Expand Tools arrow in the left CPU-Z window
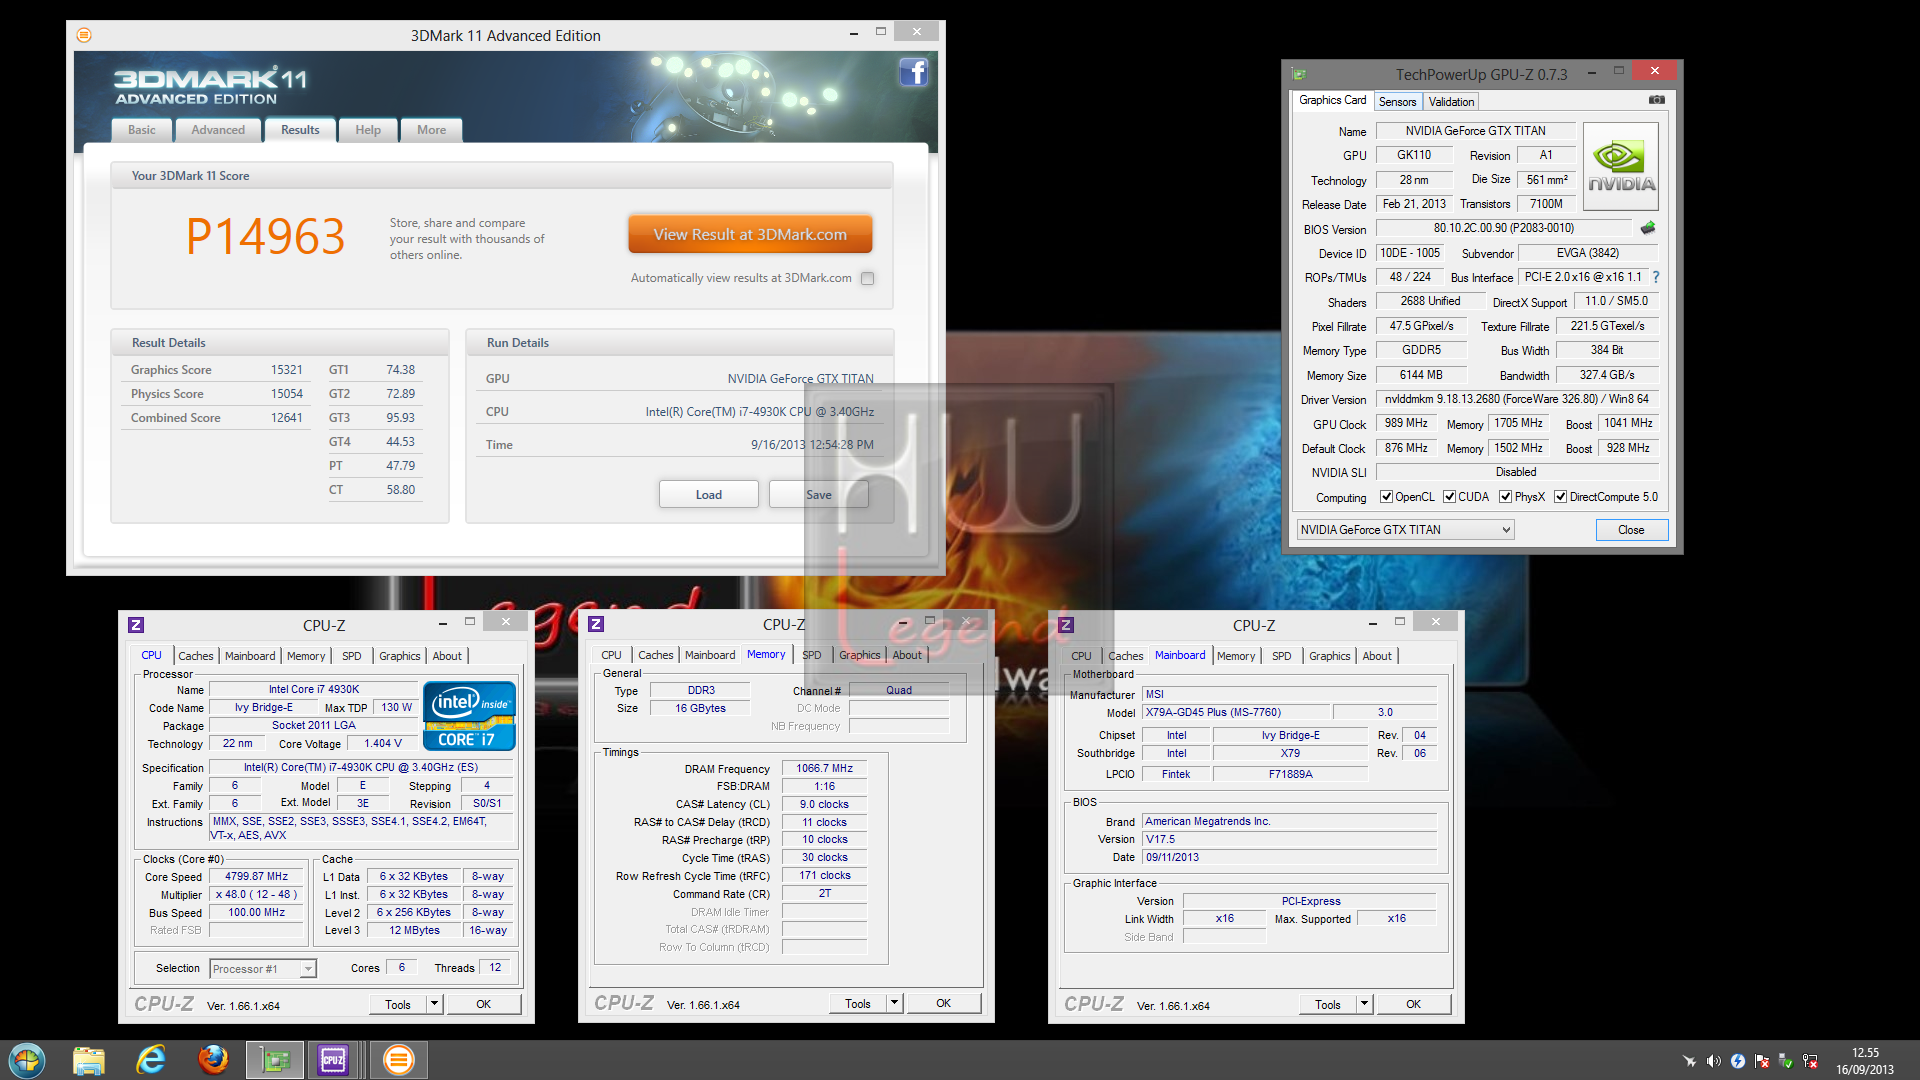 (x=434, y=1004)
